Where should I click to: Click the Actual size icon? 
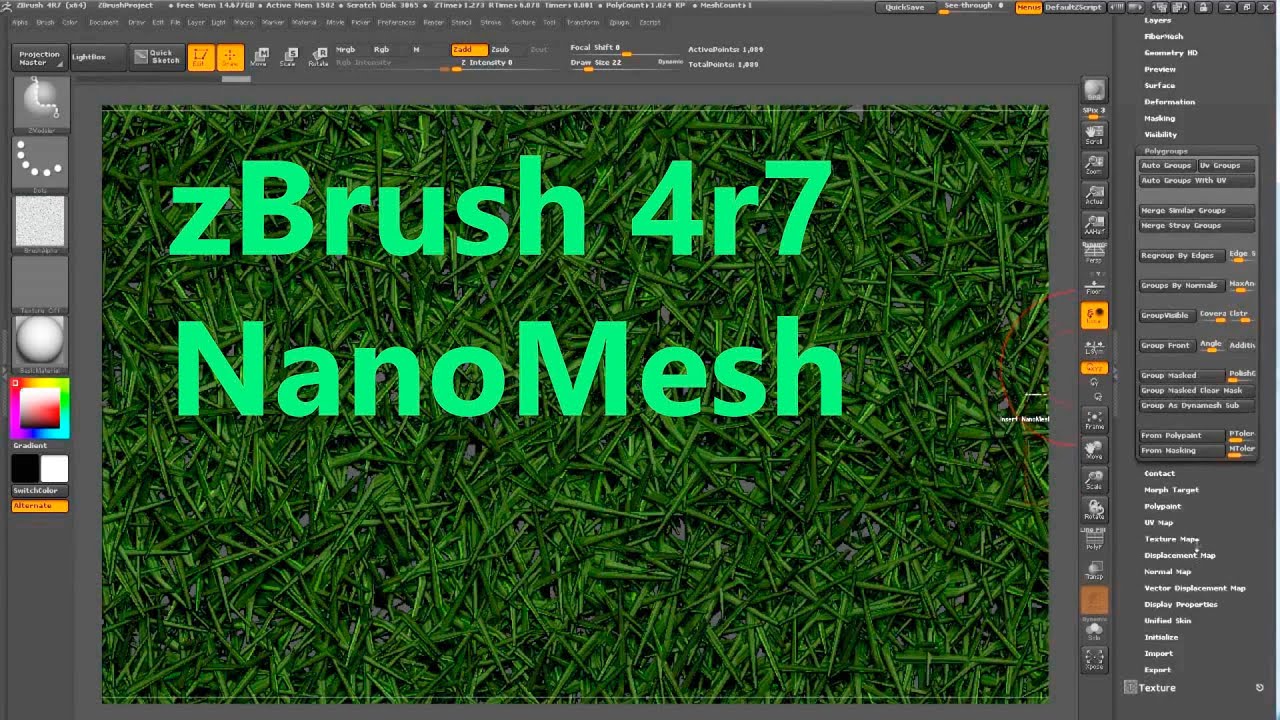[1095, 194]
